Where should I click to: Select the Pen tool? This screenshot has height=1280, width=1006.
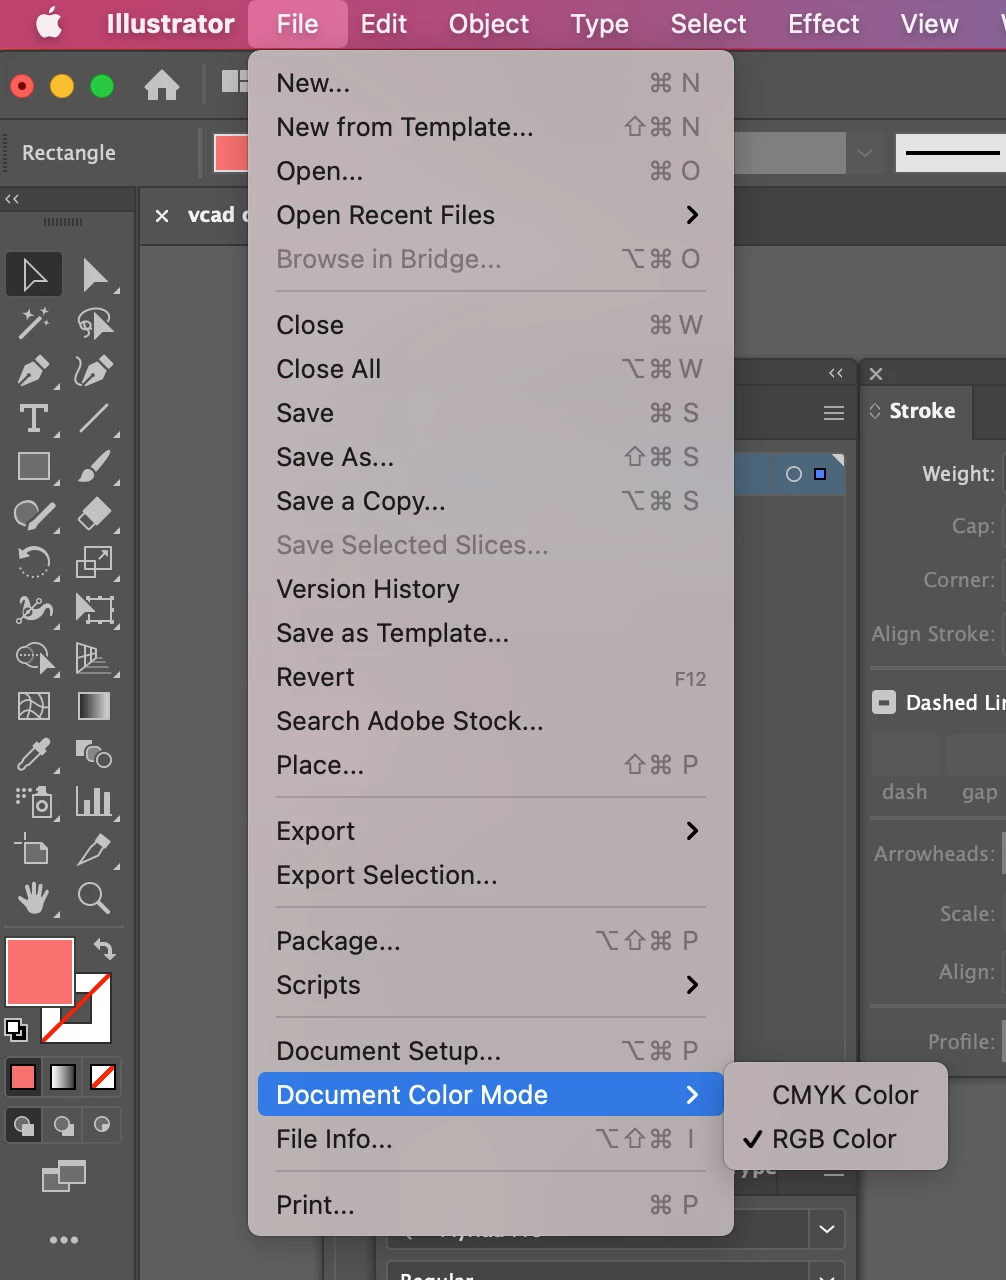point(34,370)
